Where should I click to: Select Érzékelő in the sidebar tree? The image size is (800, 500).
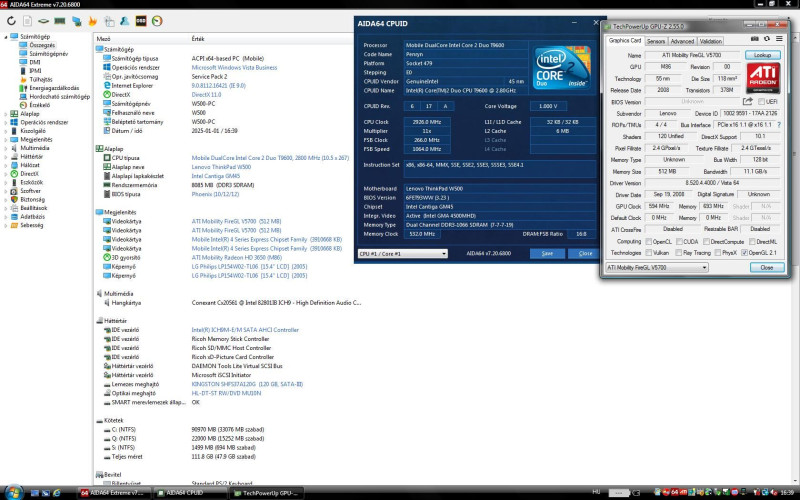[40, 105]
